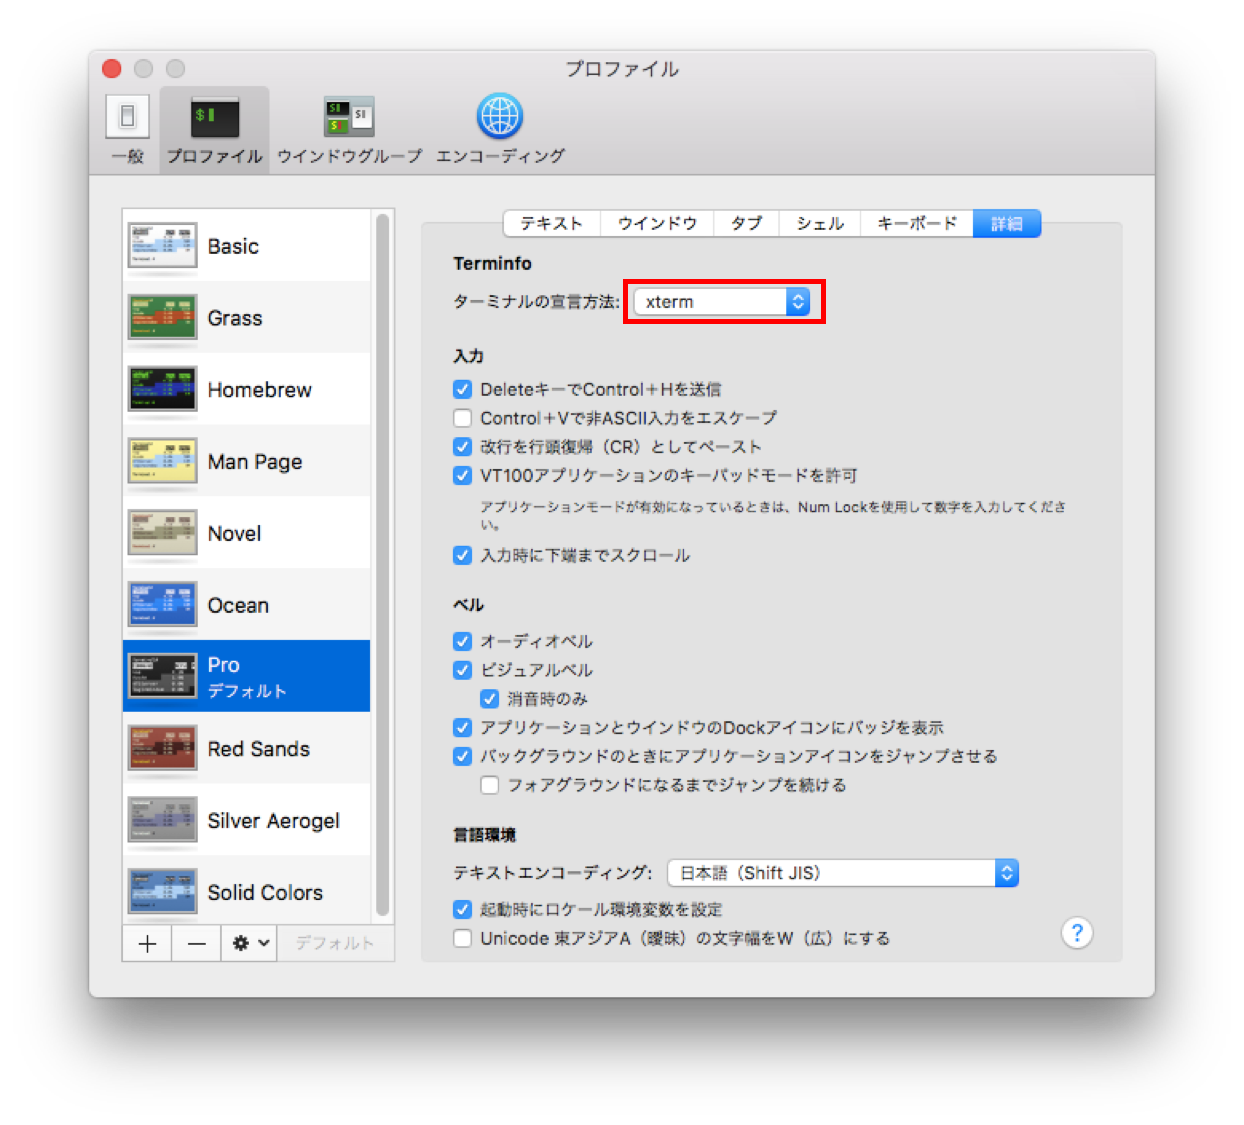Switch to the シェル tab
The width and height of the screenshot is (1244, 1125).
point(820,223)
